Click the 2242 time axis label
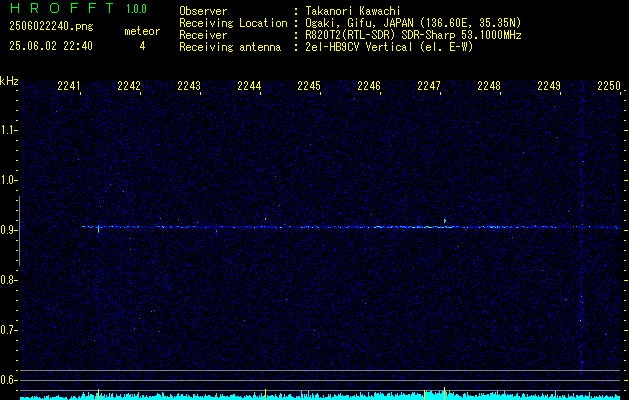Image resolution: width=629 pixels, height=400 pixels. pyautogui.click(x=129, y=86)
